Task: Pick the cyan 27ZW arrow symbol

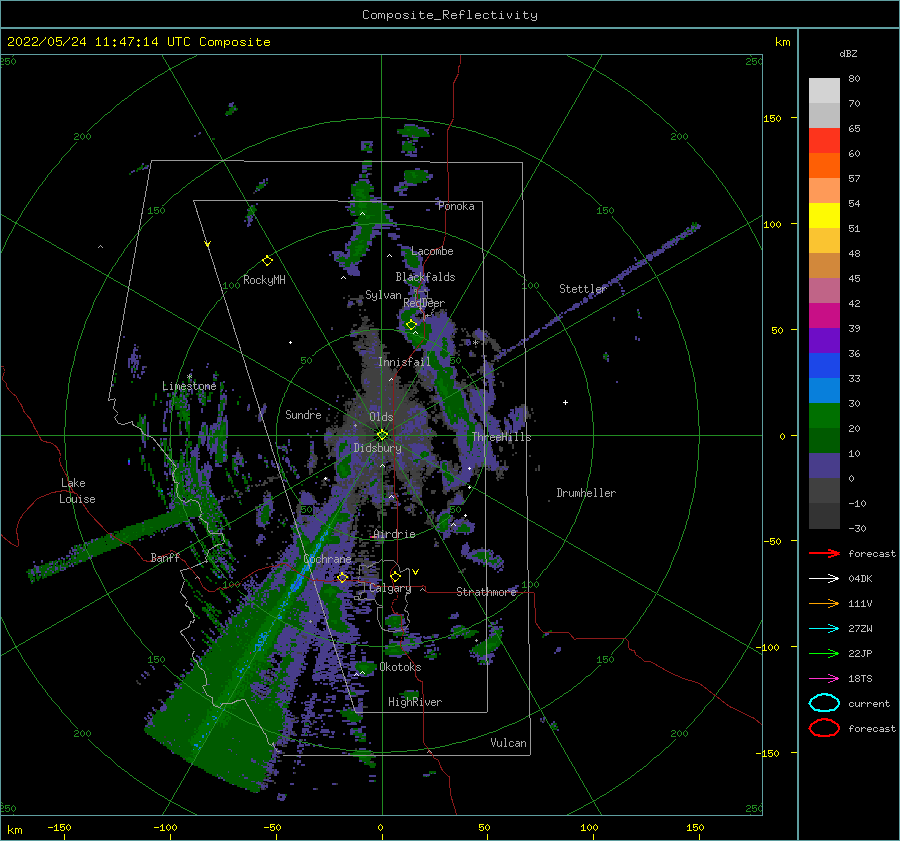Action: pos(824,629)
